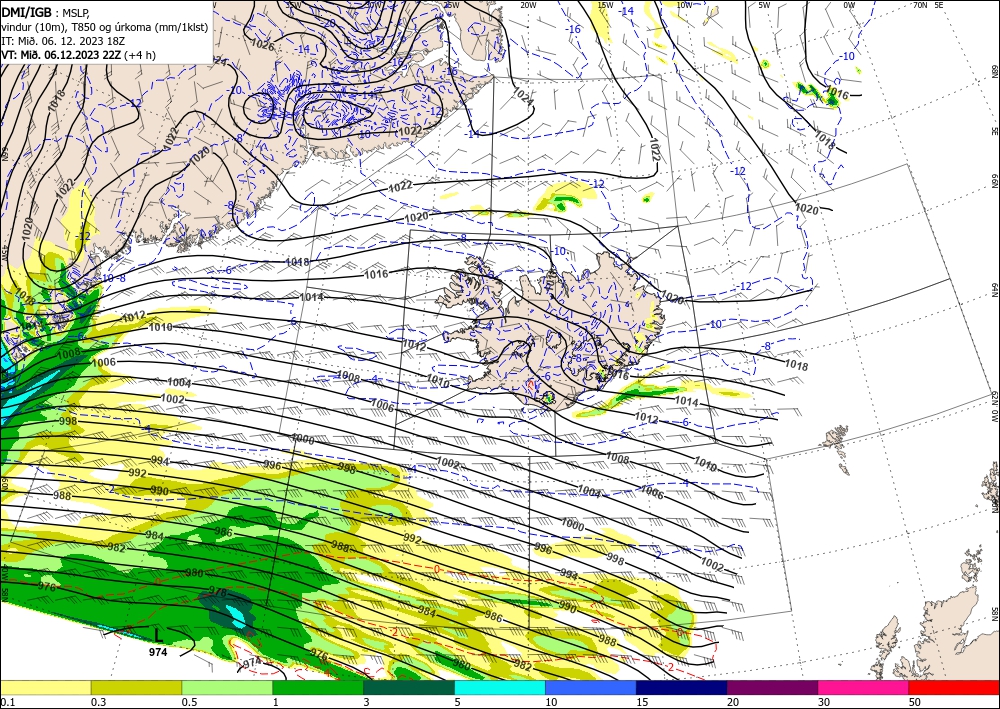This screenshot has height=709, width=1000.
Task: Click the "VT: Mið. 06.12.2023 22Z (+4 h)" line
Action: coord(78,55)
